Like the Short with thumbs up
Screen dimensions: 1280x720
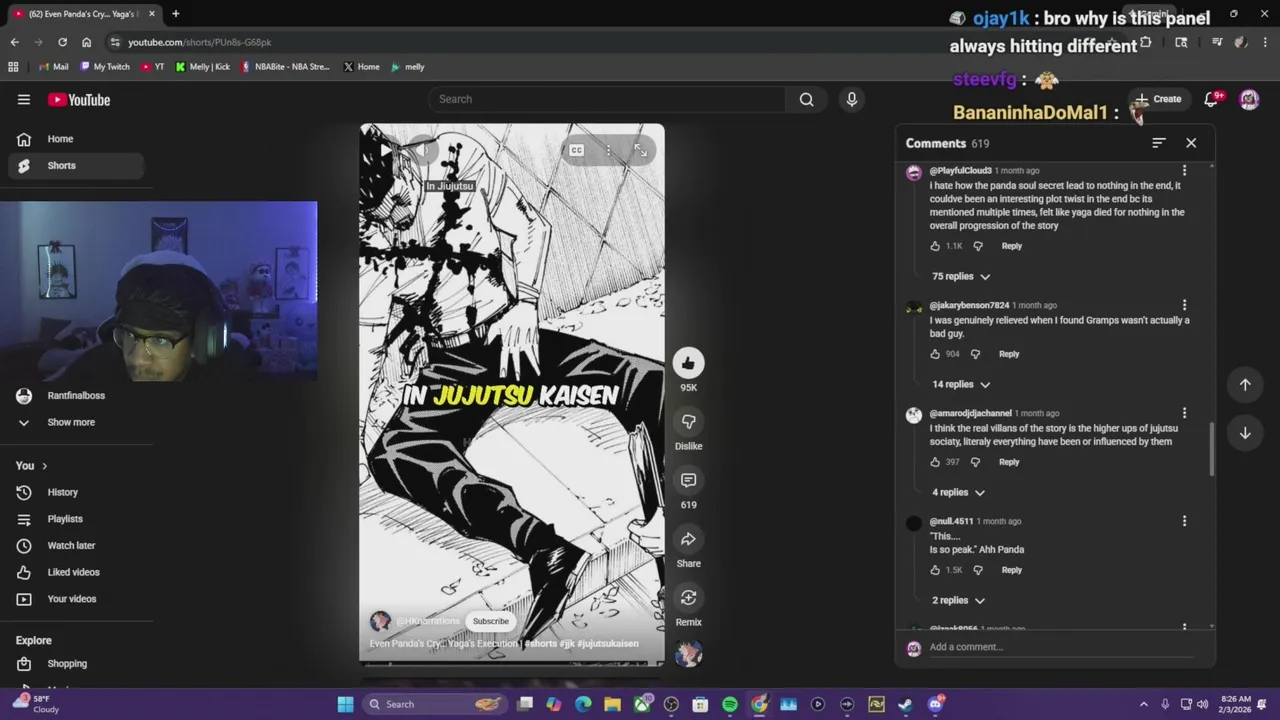click(688, 363)
